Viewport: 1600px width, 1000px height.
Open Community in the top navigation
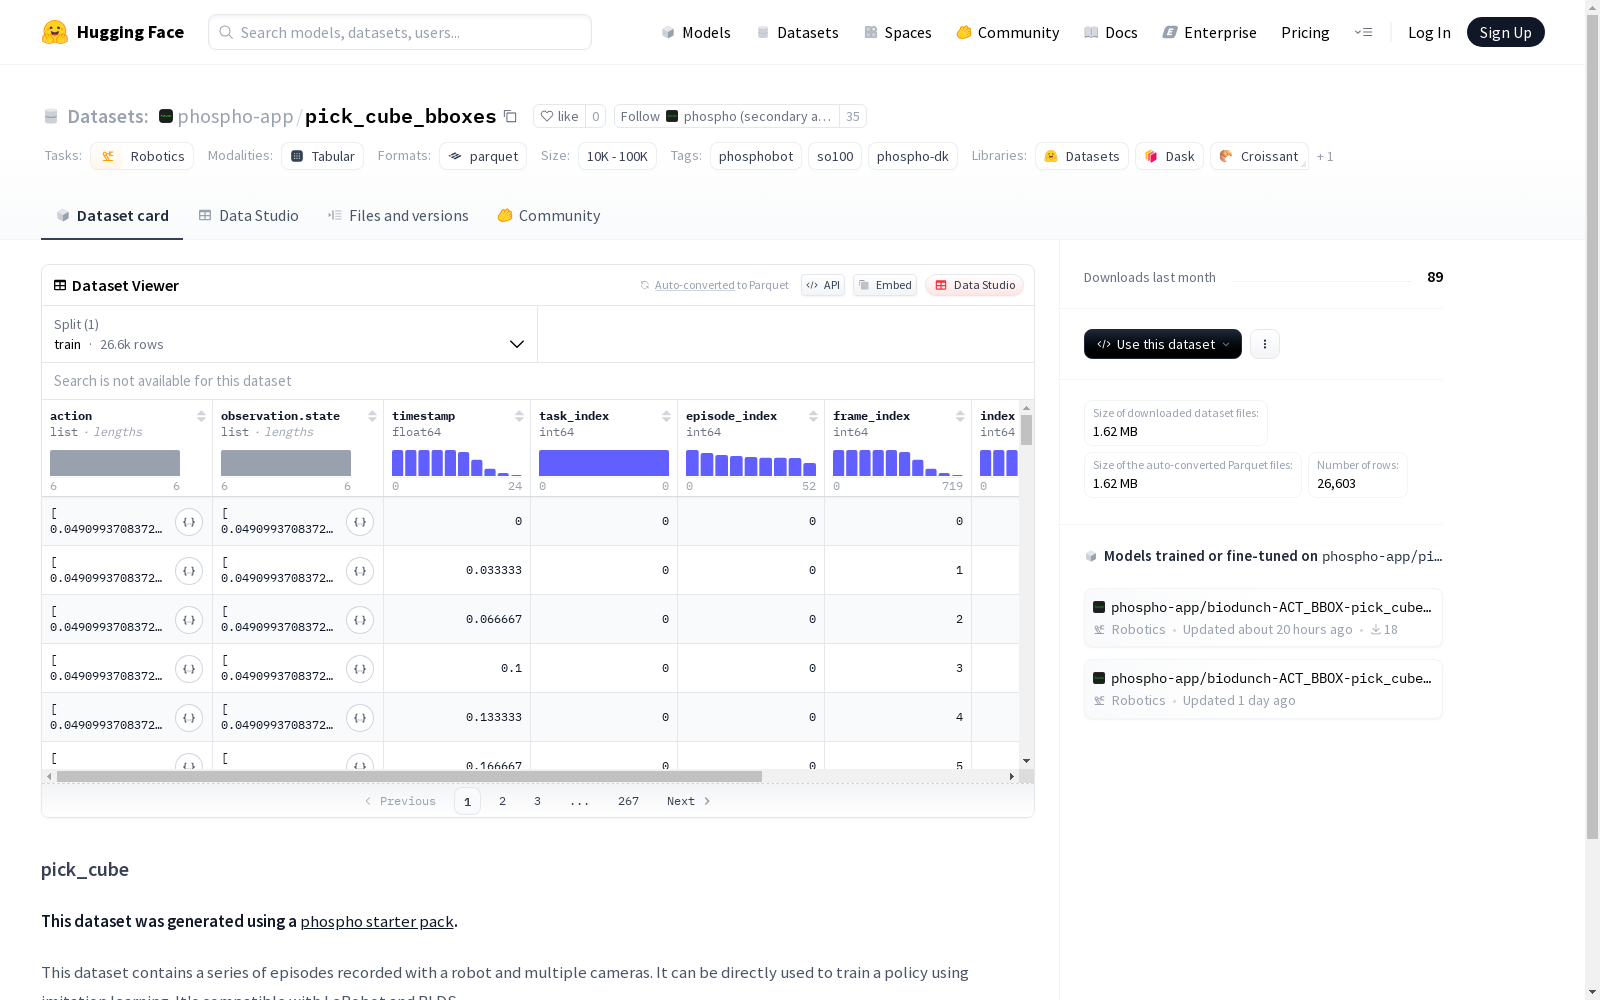point(1008,32)
